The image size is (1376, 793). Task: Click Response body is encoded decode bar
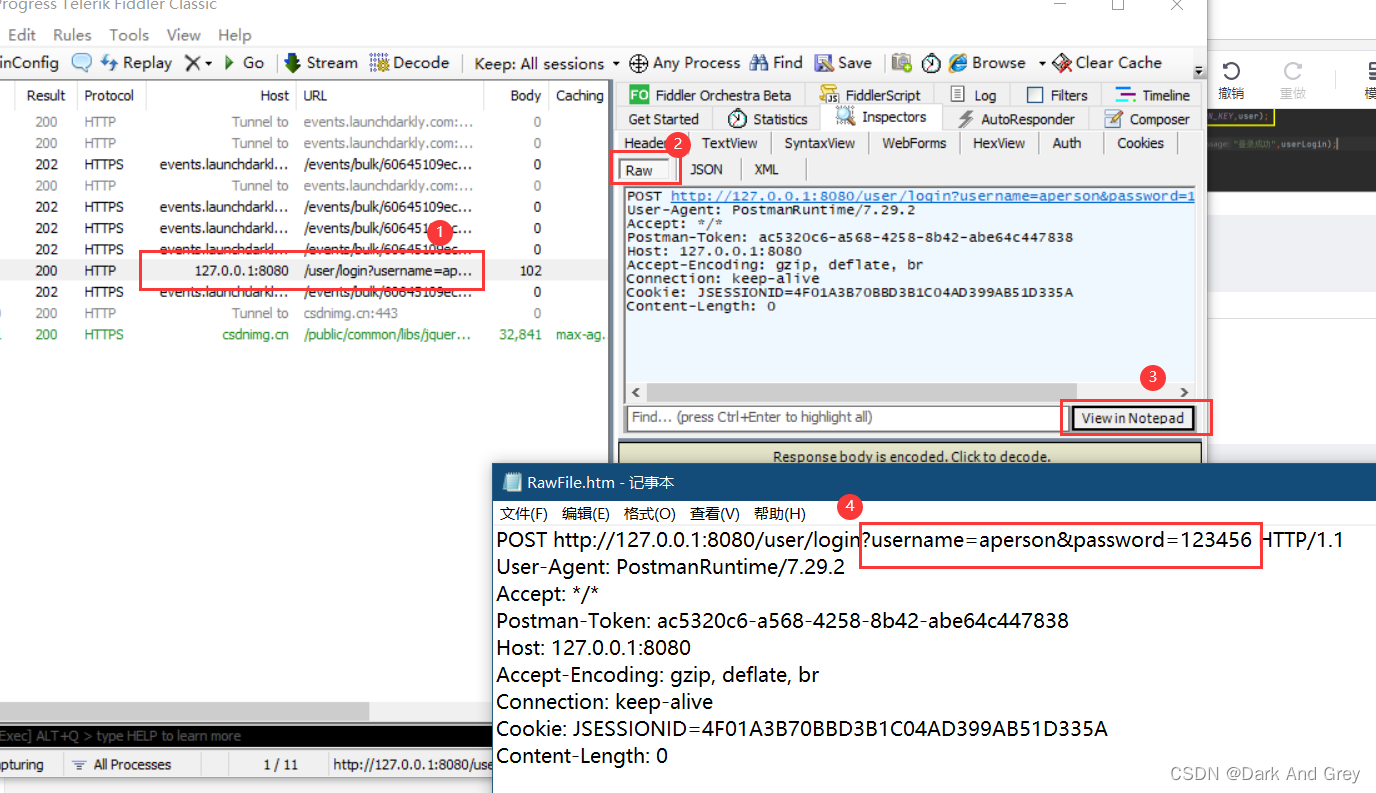(911, 456)
